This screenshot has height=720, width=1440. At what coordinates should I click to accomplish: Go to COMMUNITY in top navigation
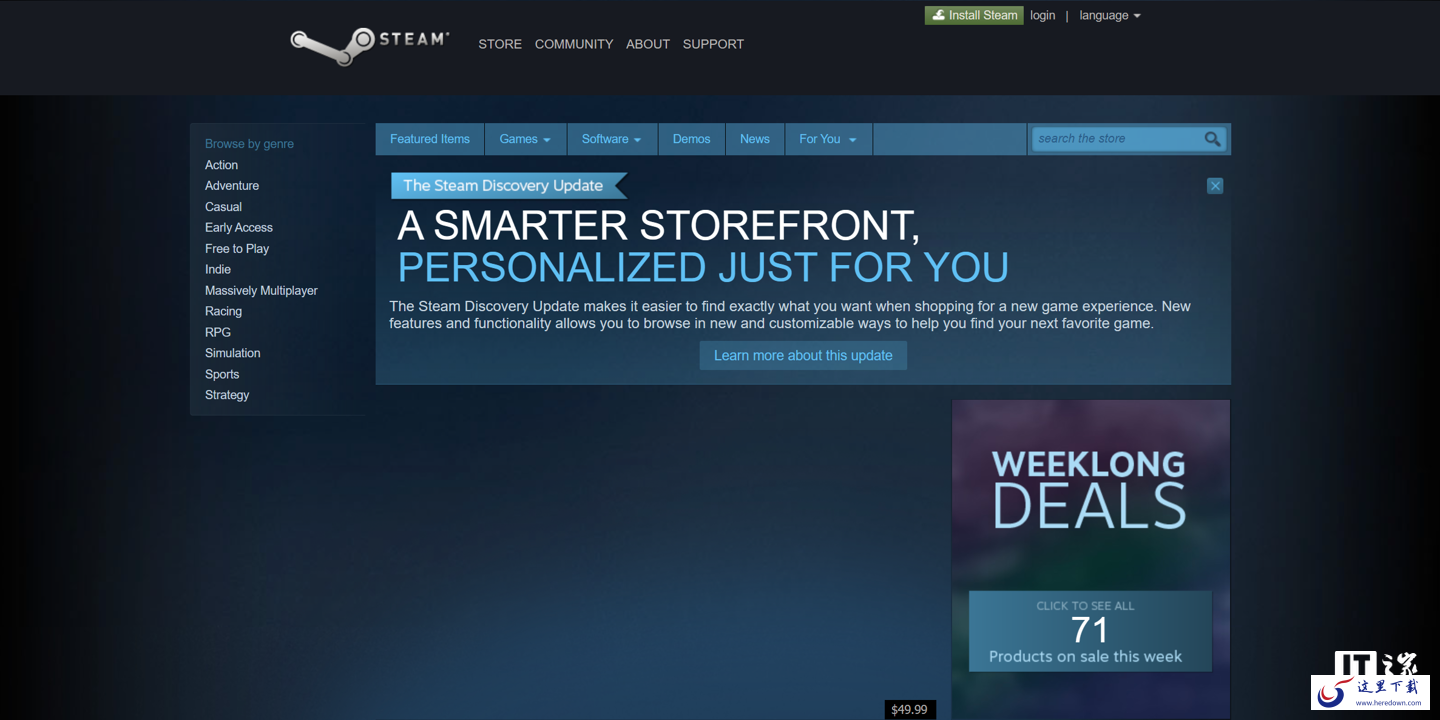point(574,44)
